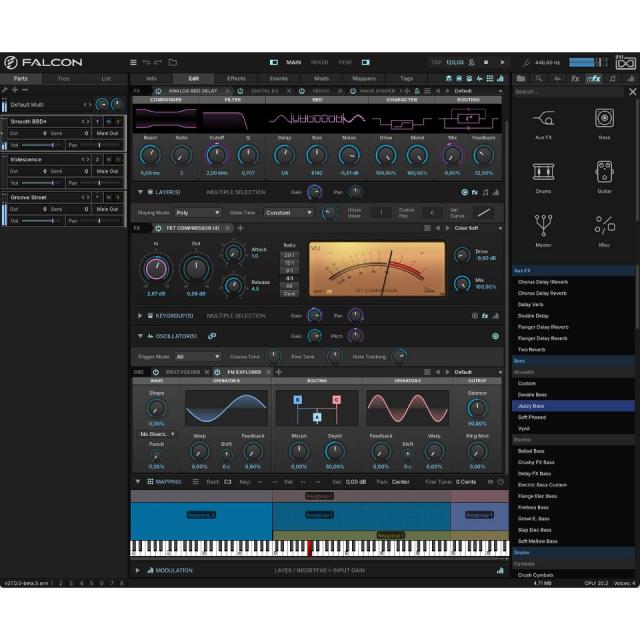Select the 20:1 compressor ratio button
The width and height of the screenshot is (640, 640).
(289, 255)
